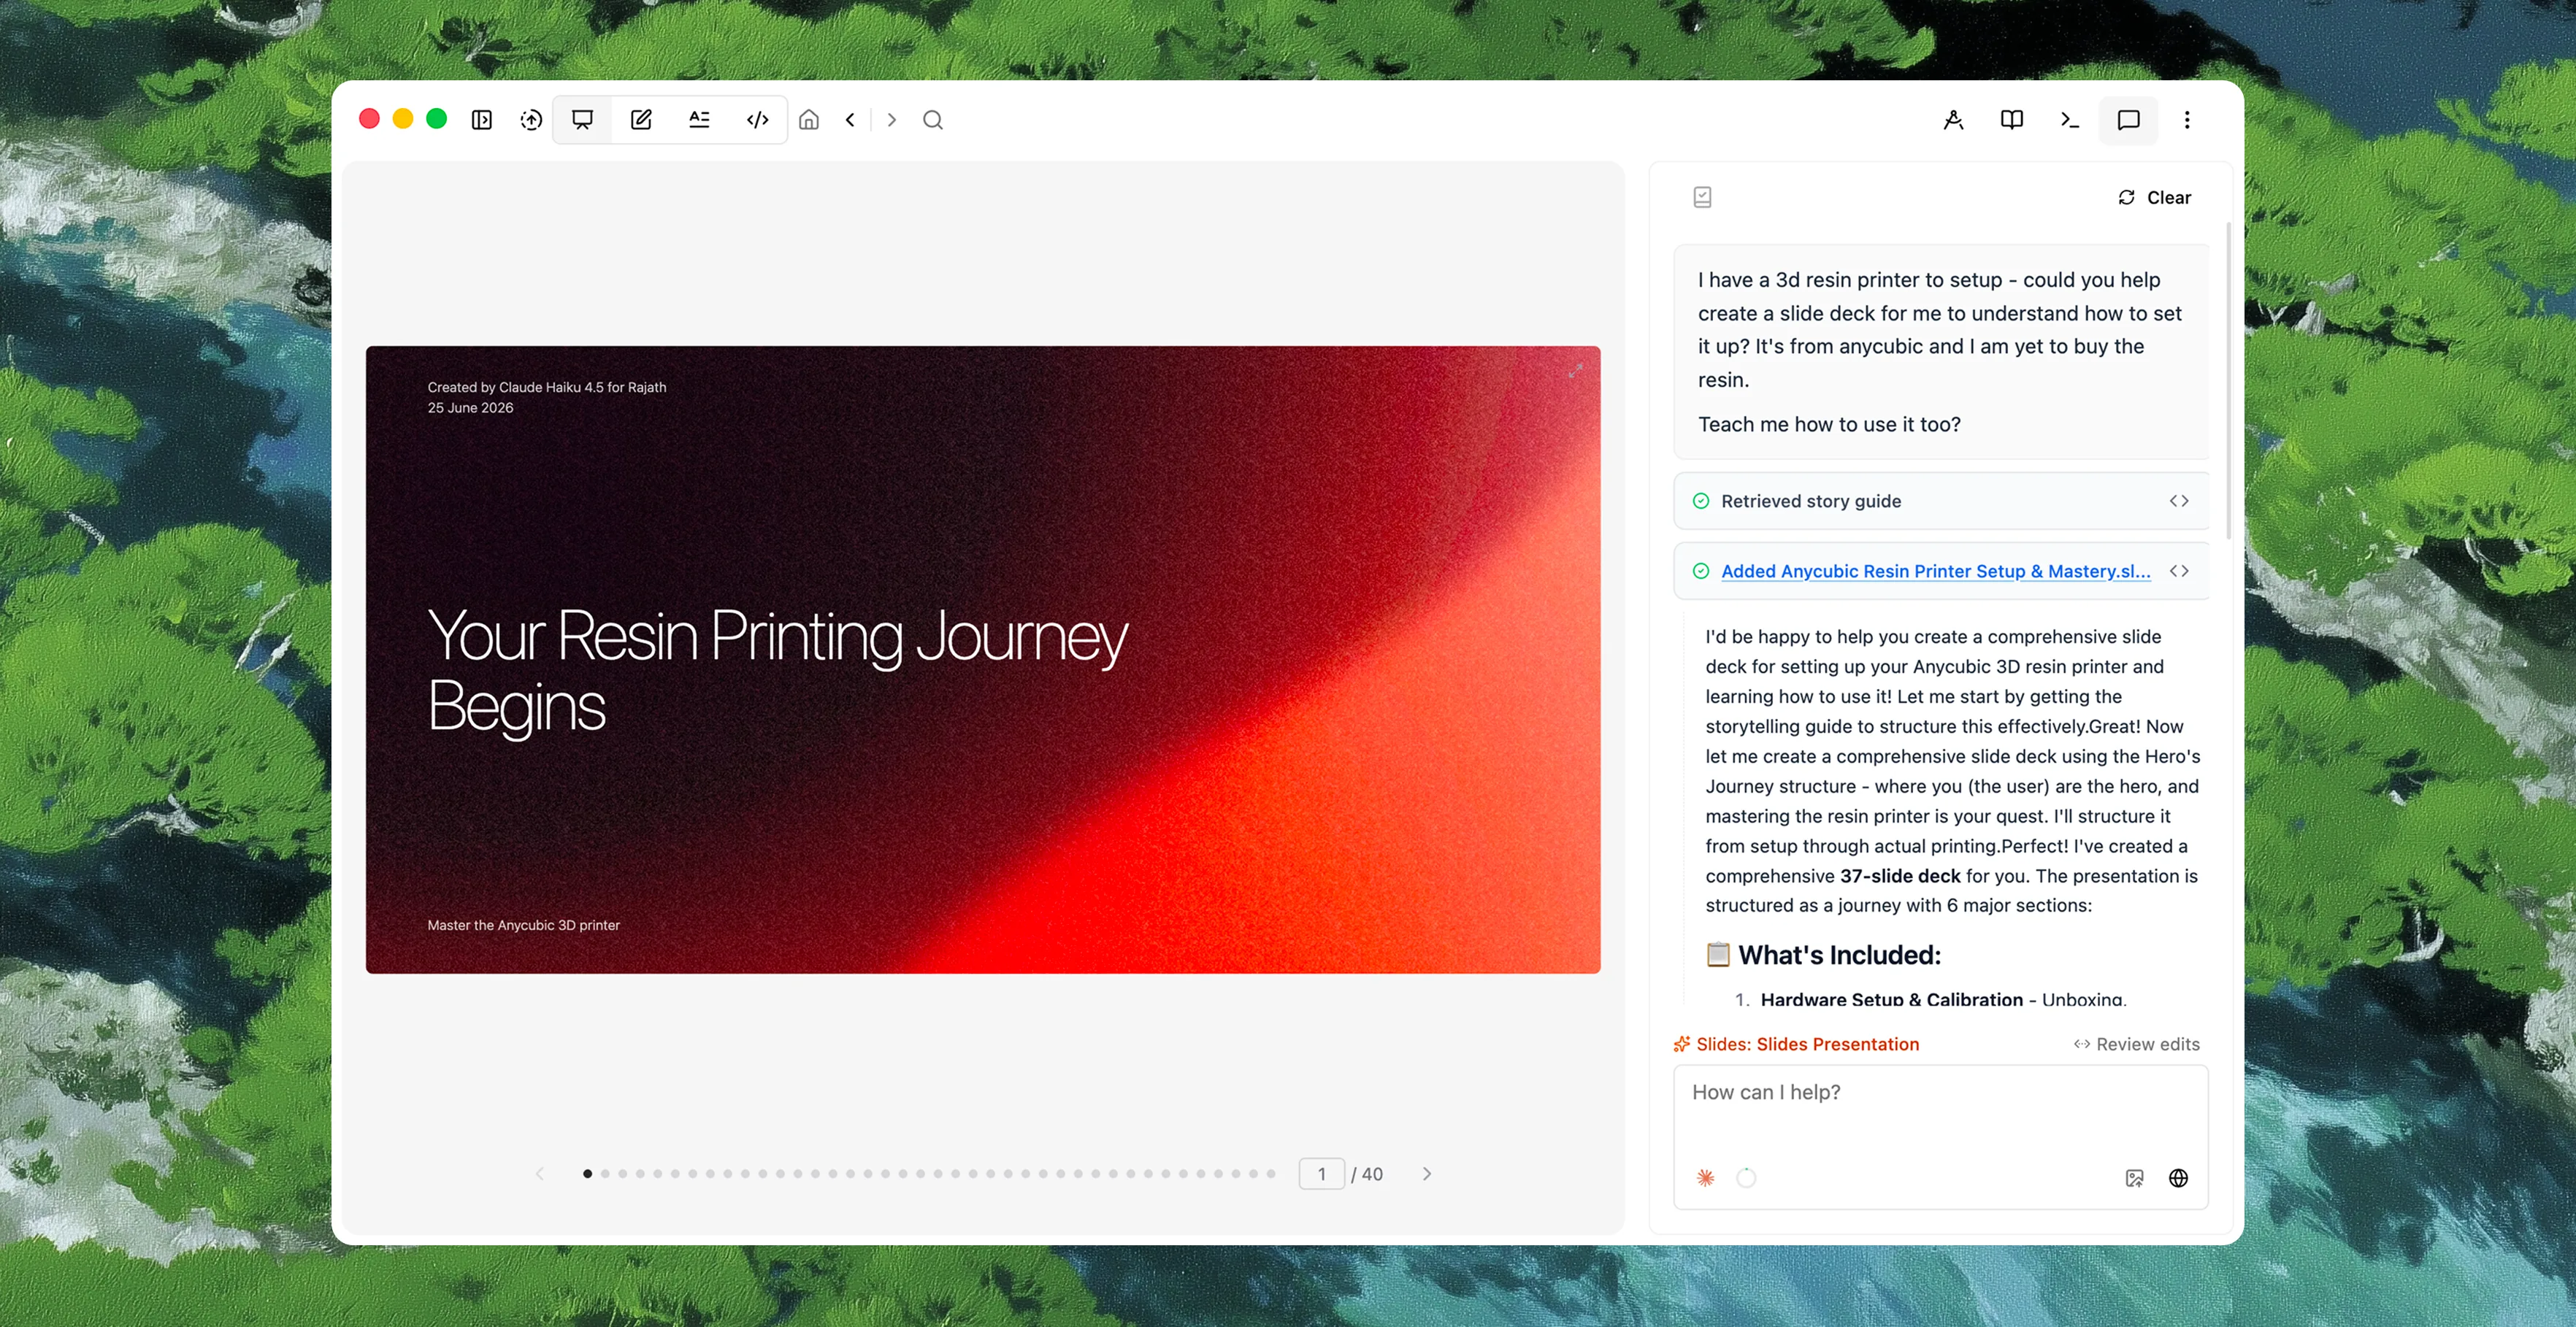Image resolution: width=2576 pixels, height=1327 pixels.
Task: Advance to the next slide arrow
Action: (1427, 1174)
